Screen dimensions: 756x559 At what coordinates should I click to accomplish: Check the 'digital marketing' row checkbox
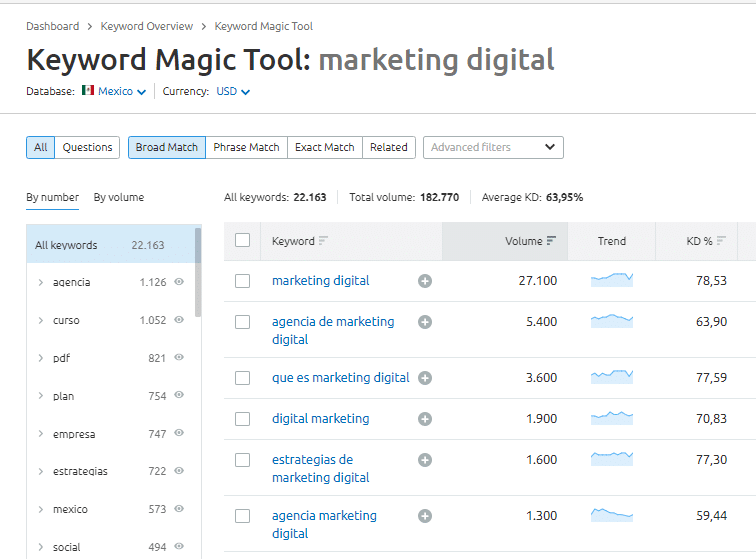pyautogui.click(x=242, y=419)
